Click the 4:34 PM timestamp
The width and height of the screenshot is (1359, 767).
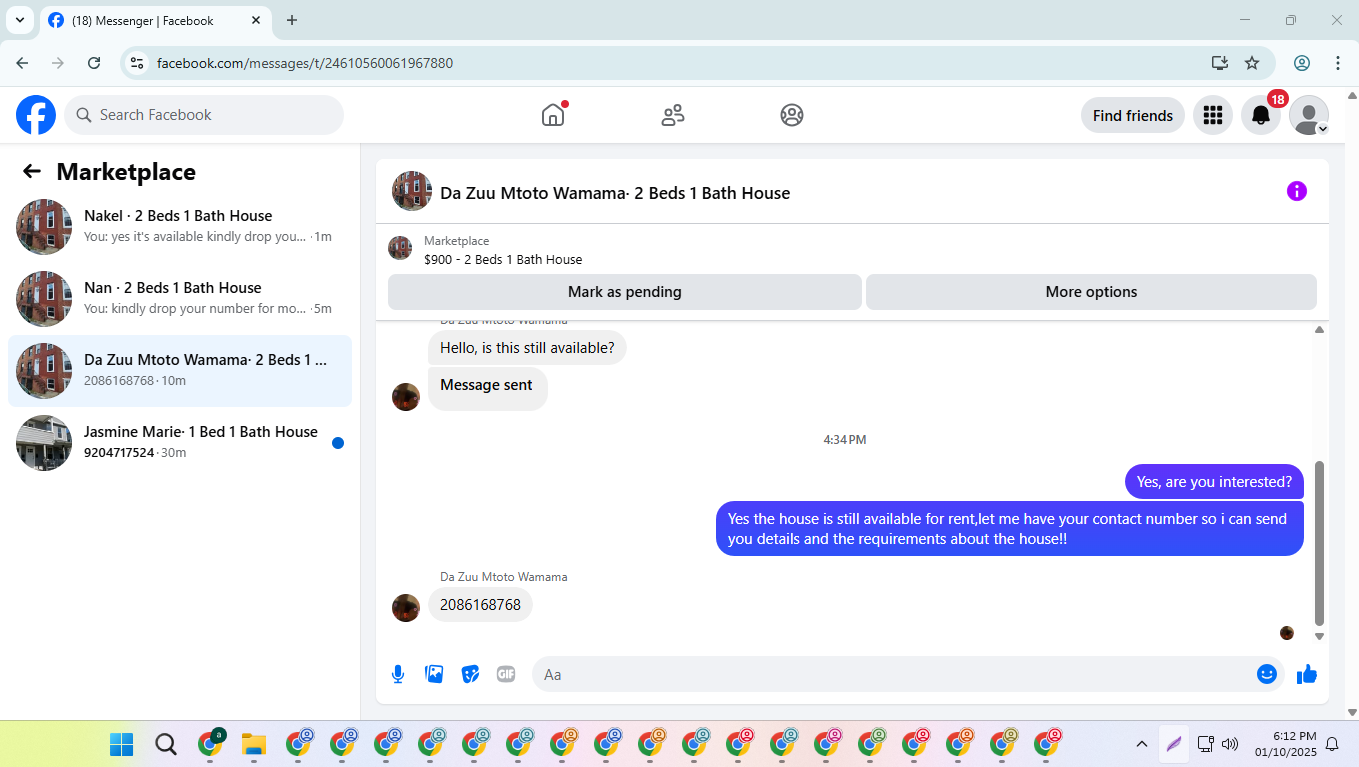tap(845, 439)
